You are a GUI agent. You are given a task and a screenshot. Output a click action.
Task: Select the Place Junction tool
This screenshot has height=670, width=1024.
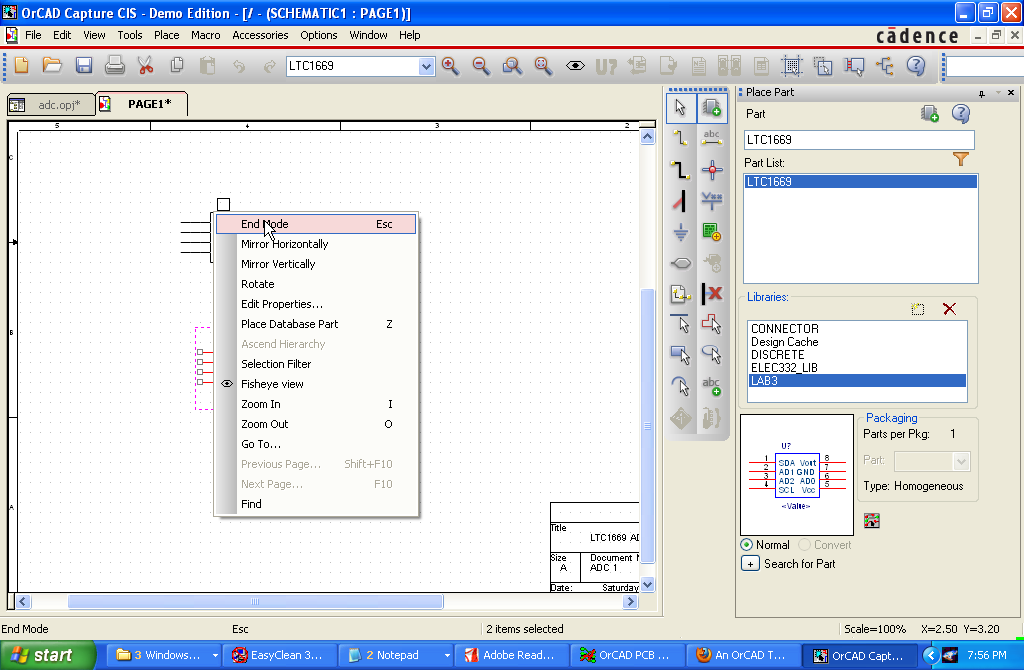point(712,170)
